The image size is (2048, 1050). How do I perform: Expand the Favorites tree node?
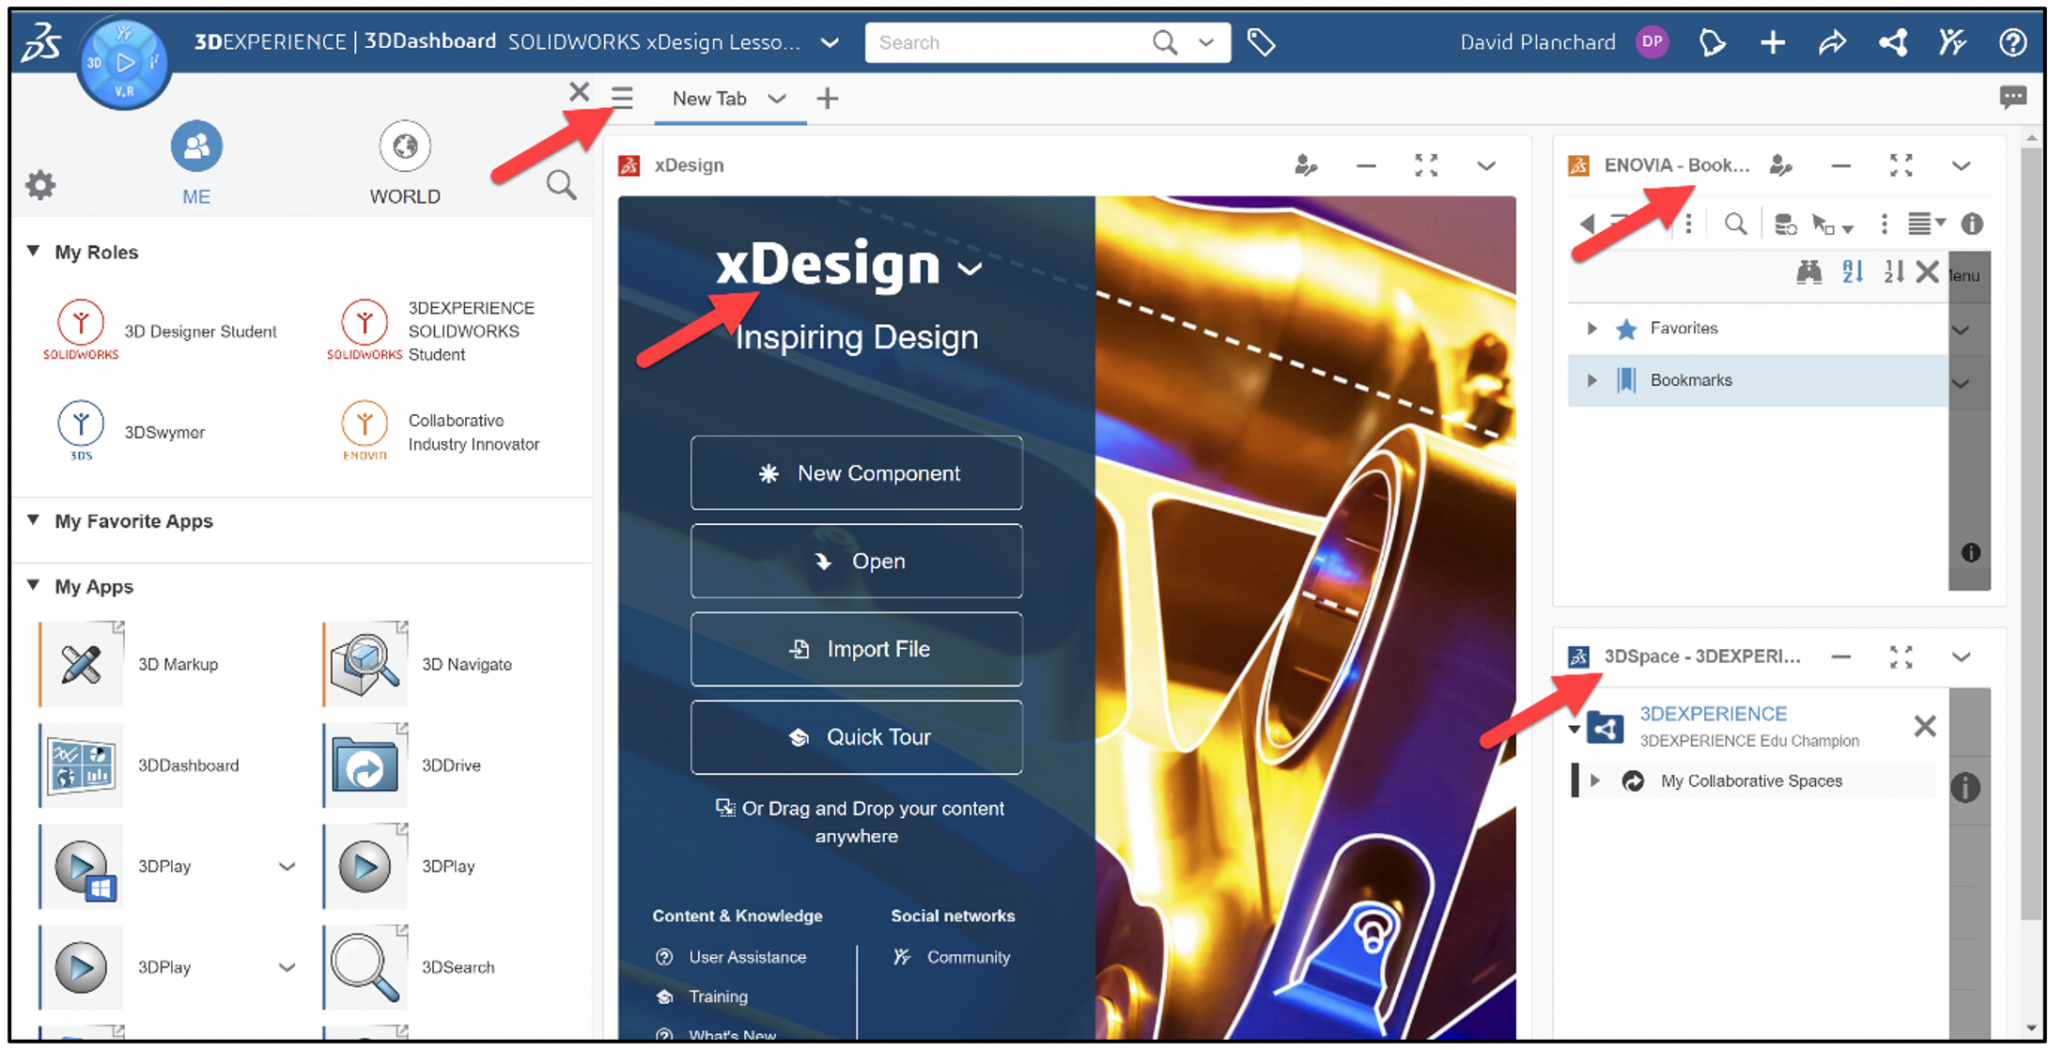click(1592, 328)
